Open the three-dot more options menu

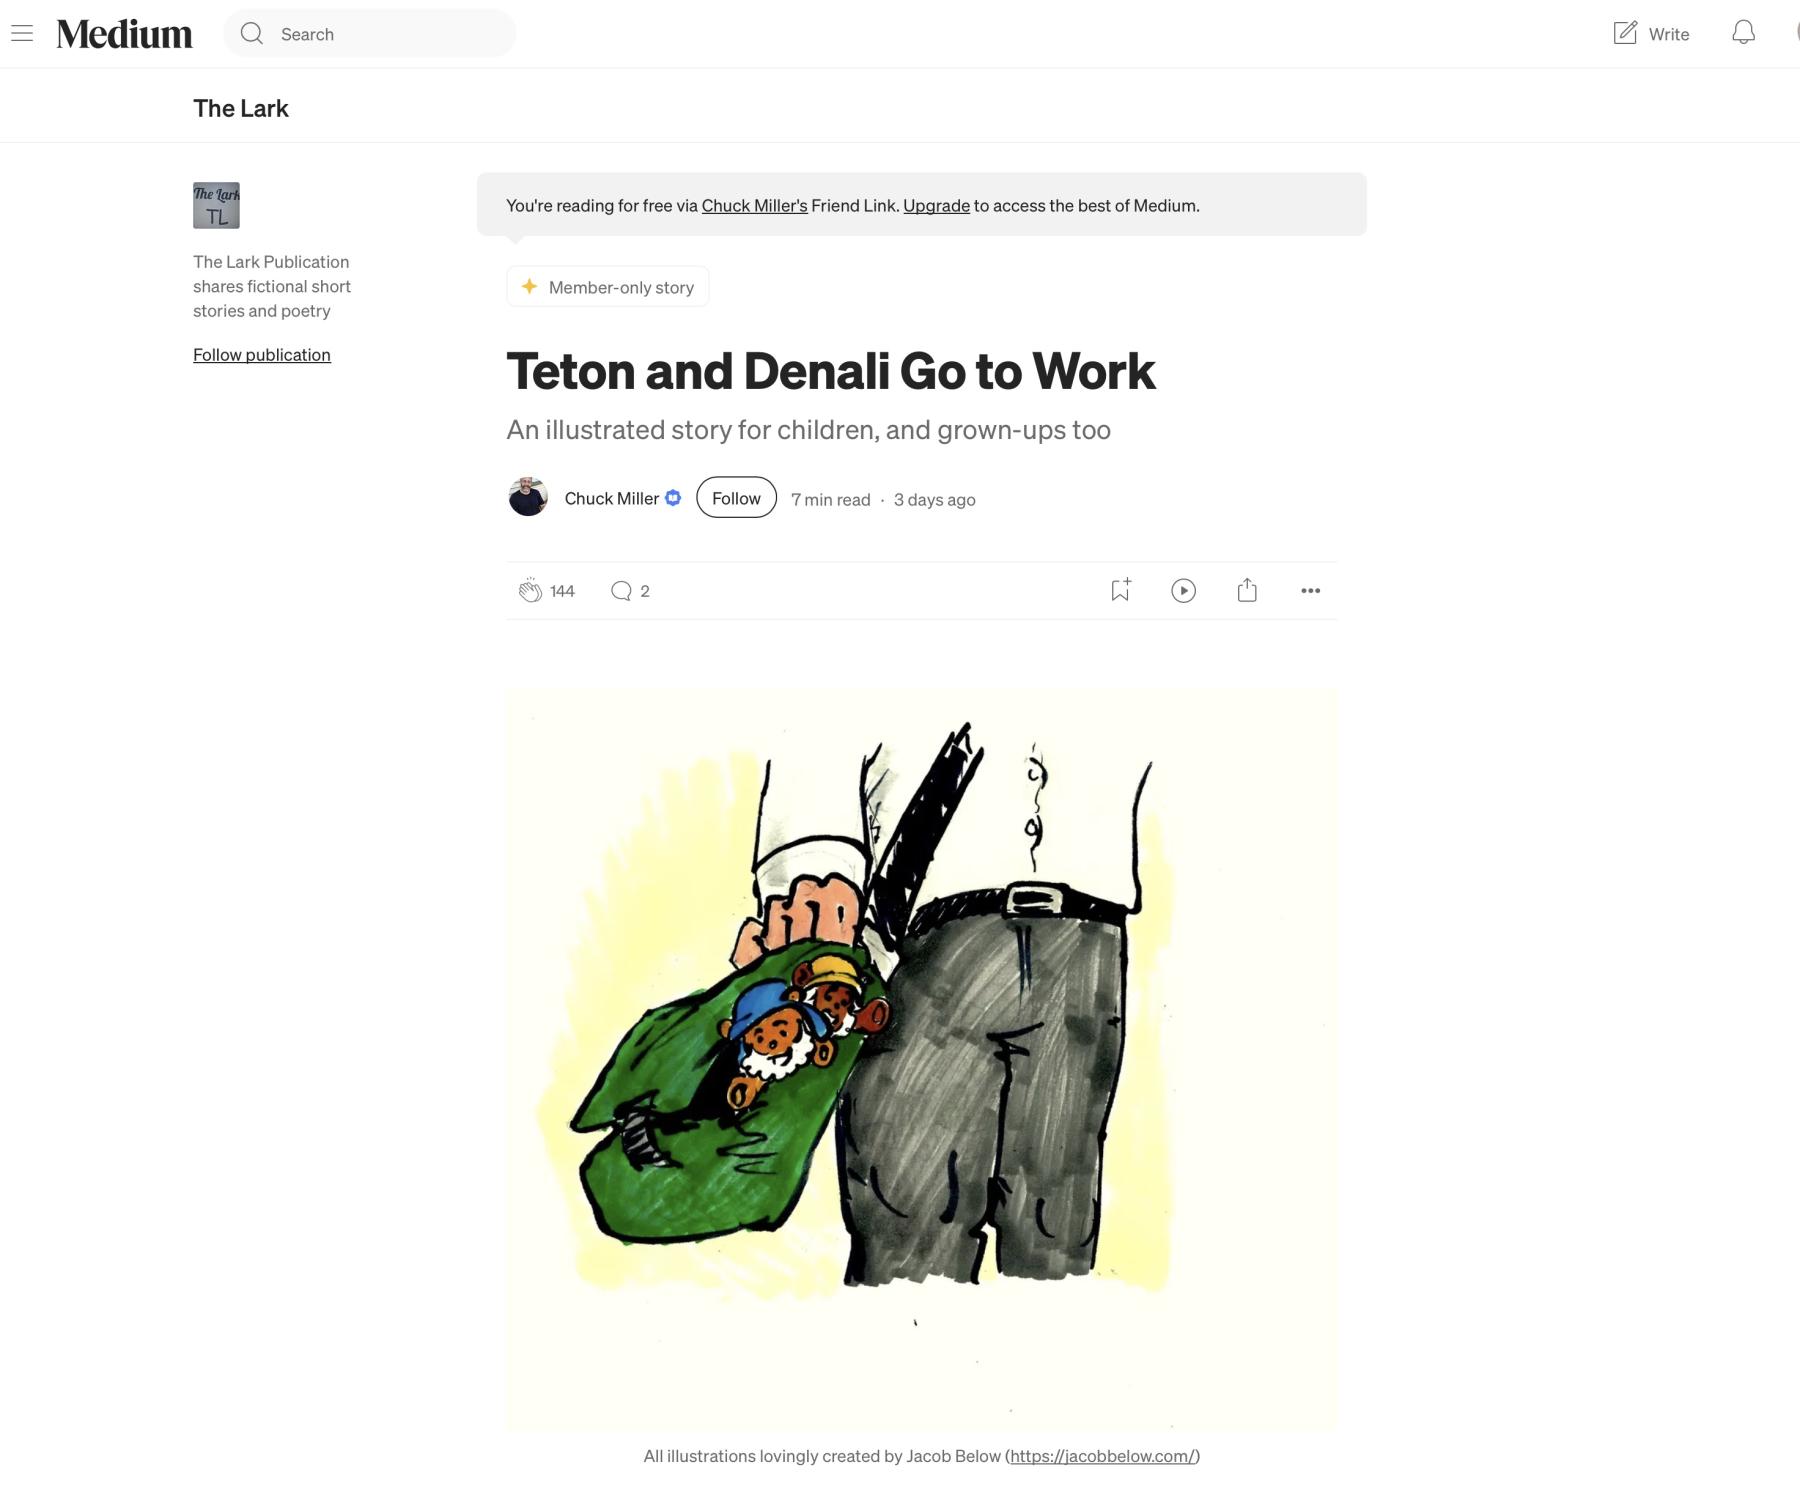click(x=1310, y=591)
